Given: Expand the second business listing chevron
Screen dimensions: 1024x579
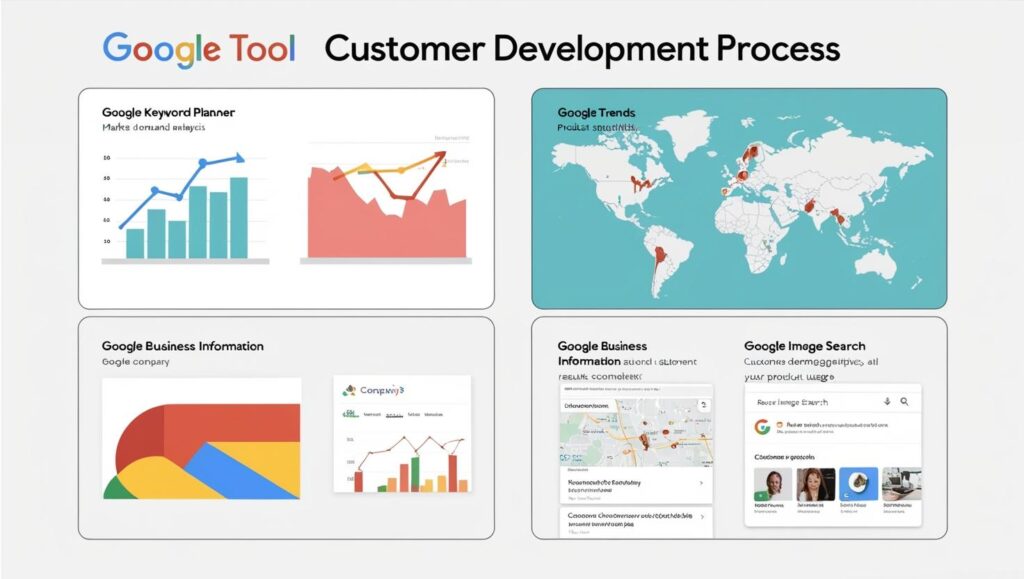Looking at the screenshot, I should [x=702, y=516].
